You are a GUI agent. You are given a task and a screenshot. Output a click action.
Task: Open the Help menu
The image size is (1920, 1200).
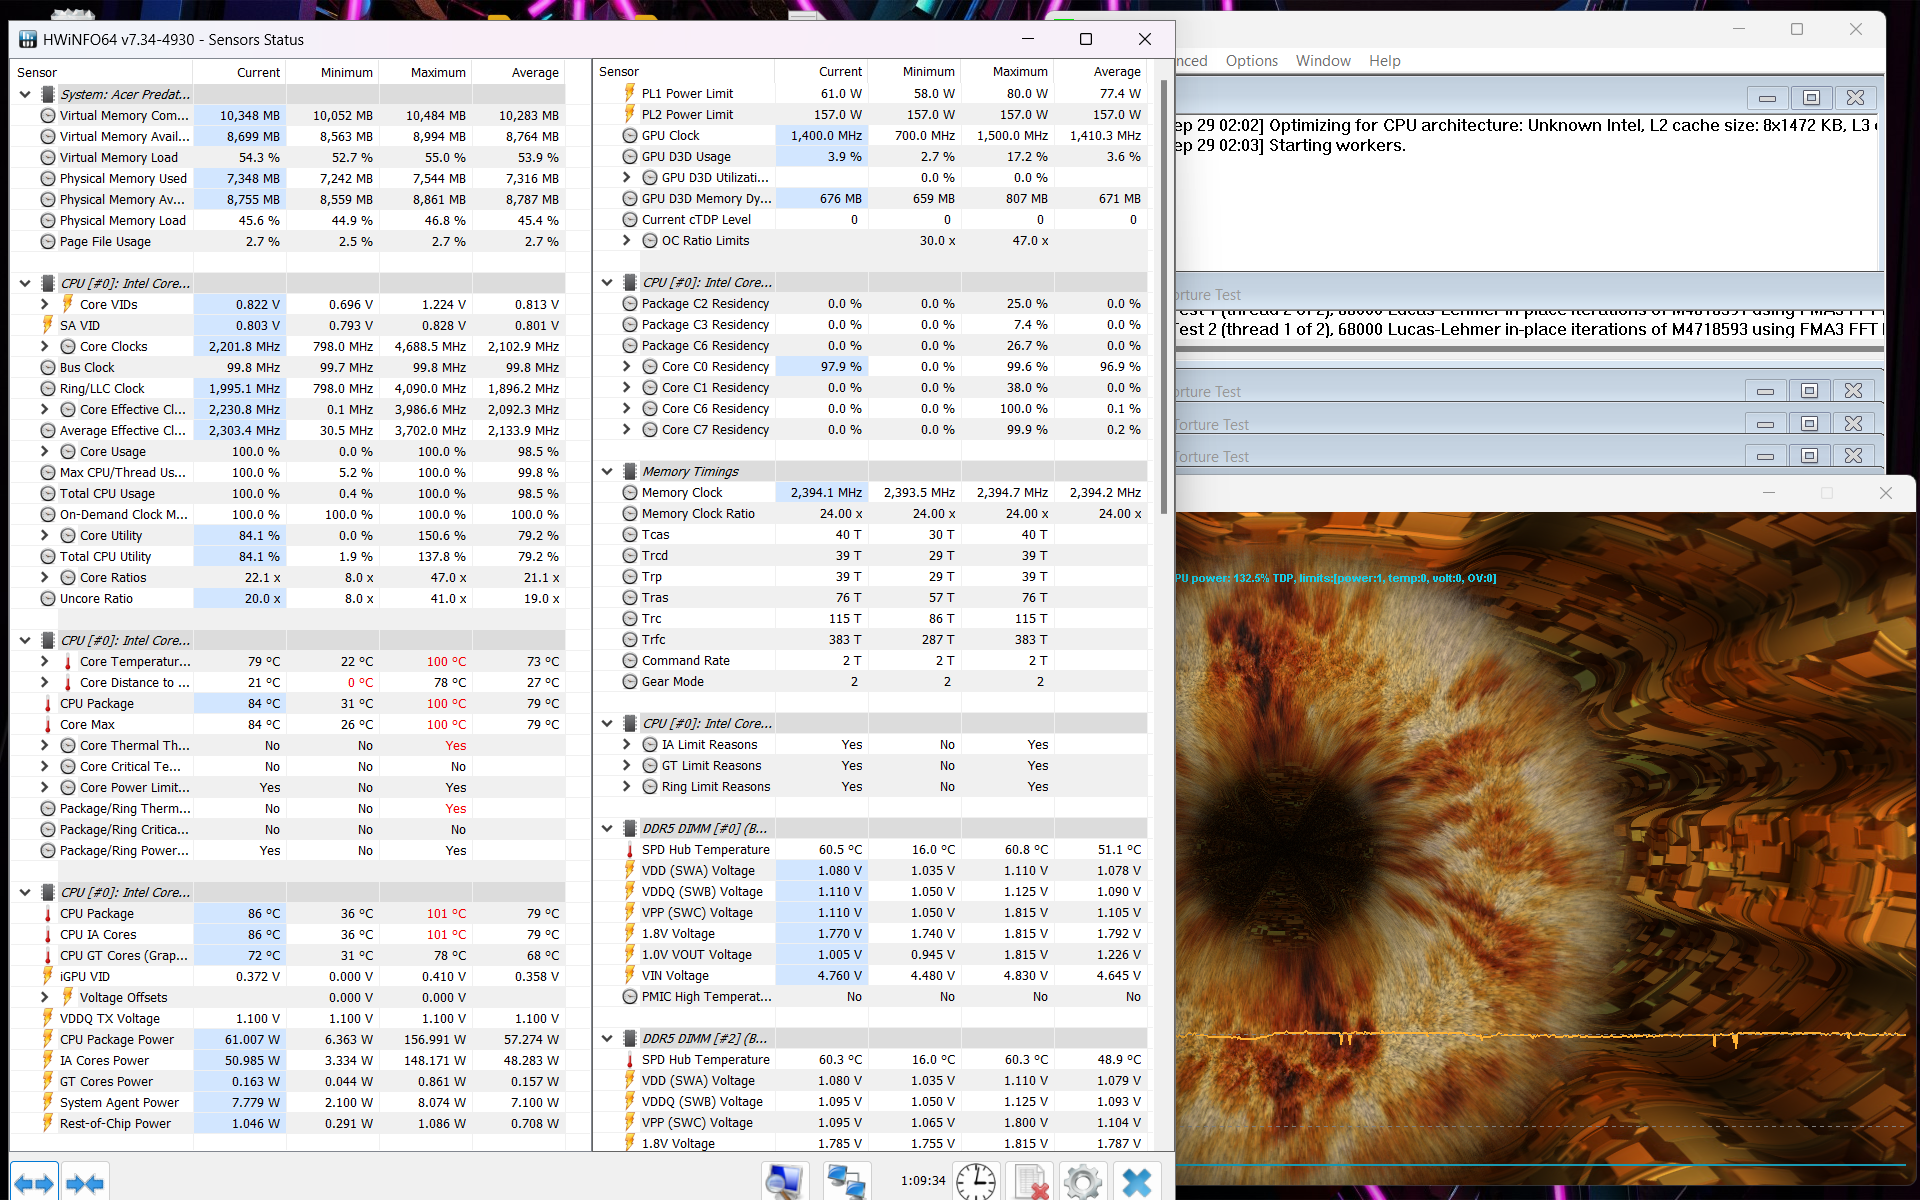[1384, 61]
